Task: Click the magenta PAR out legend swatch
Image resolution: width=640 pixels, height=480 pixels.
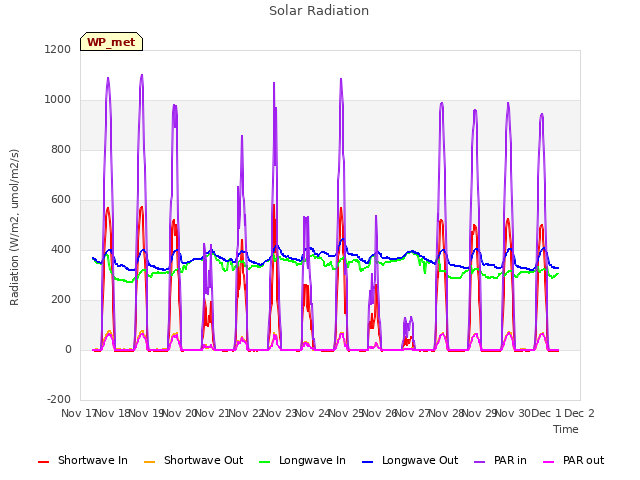Action: [549, 462]
